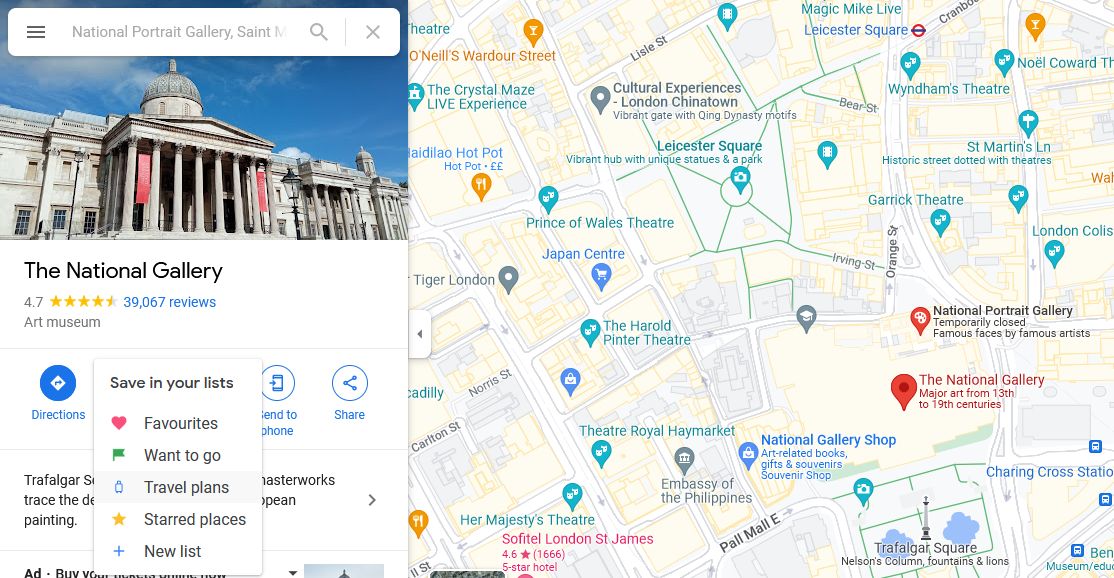
Task: Click The National Gallery red map pin
Action: point(904,391)
